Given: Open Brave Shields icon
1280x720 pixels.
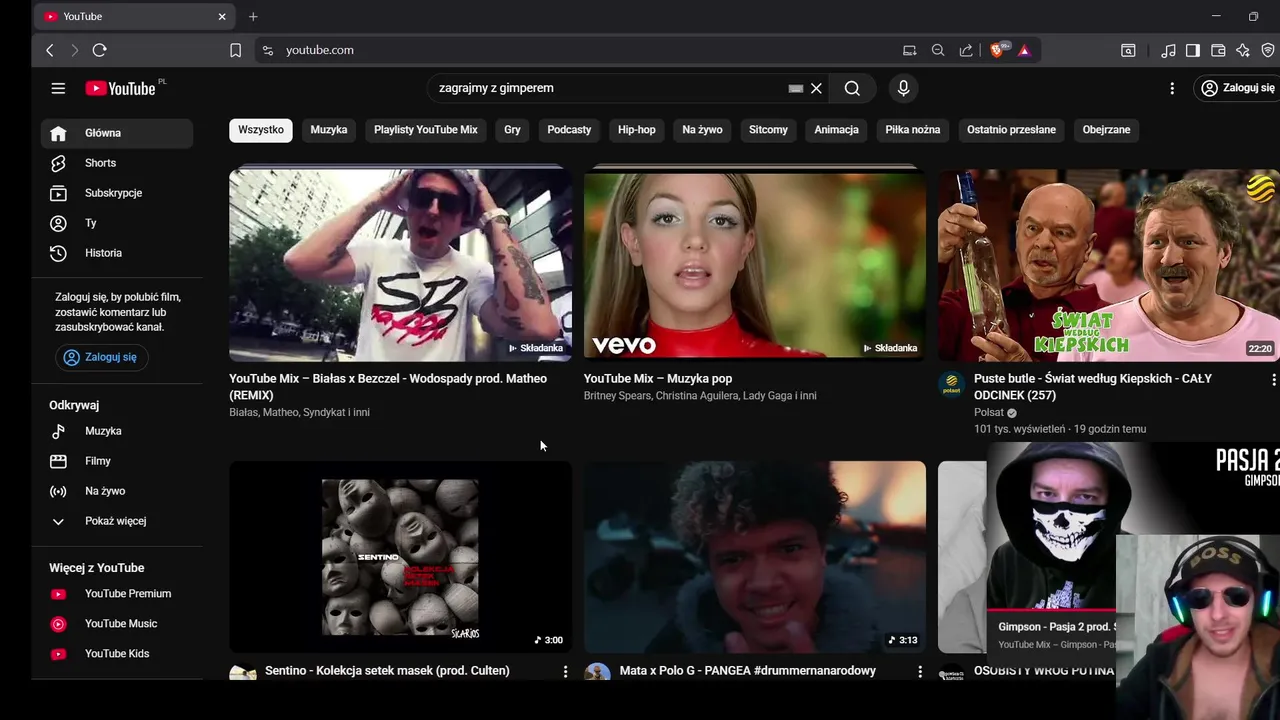Looking at the screenshot, I should point(997,50).
